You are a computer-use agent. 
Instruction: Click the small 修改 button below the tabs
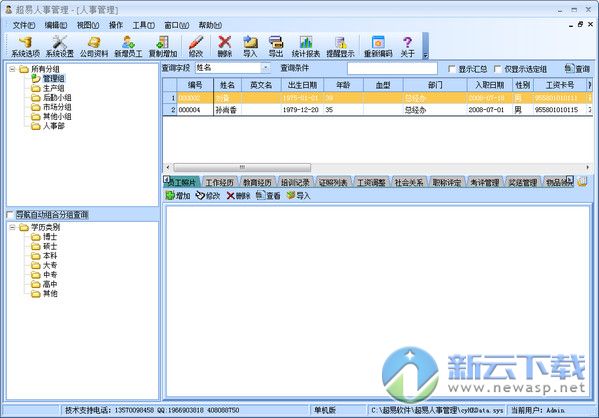208,196
